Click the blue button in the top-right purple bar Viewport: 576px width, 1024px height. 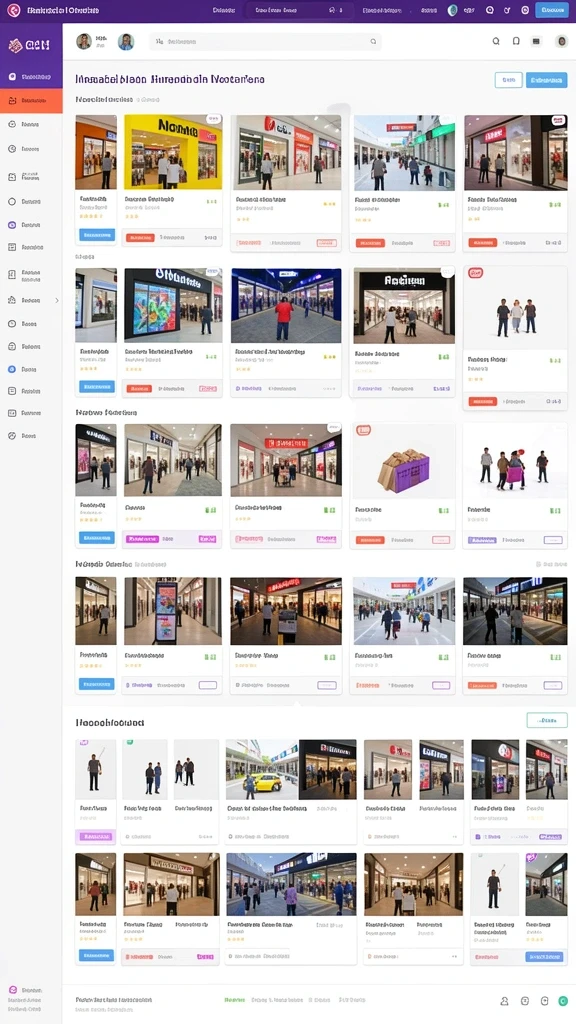coord(551,10)
